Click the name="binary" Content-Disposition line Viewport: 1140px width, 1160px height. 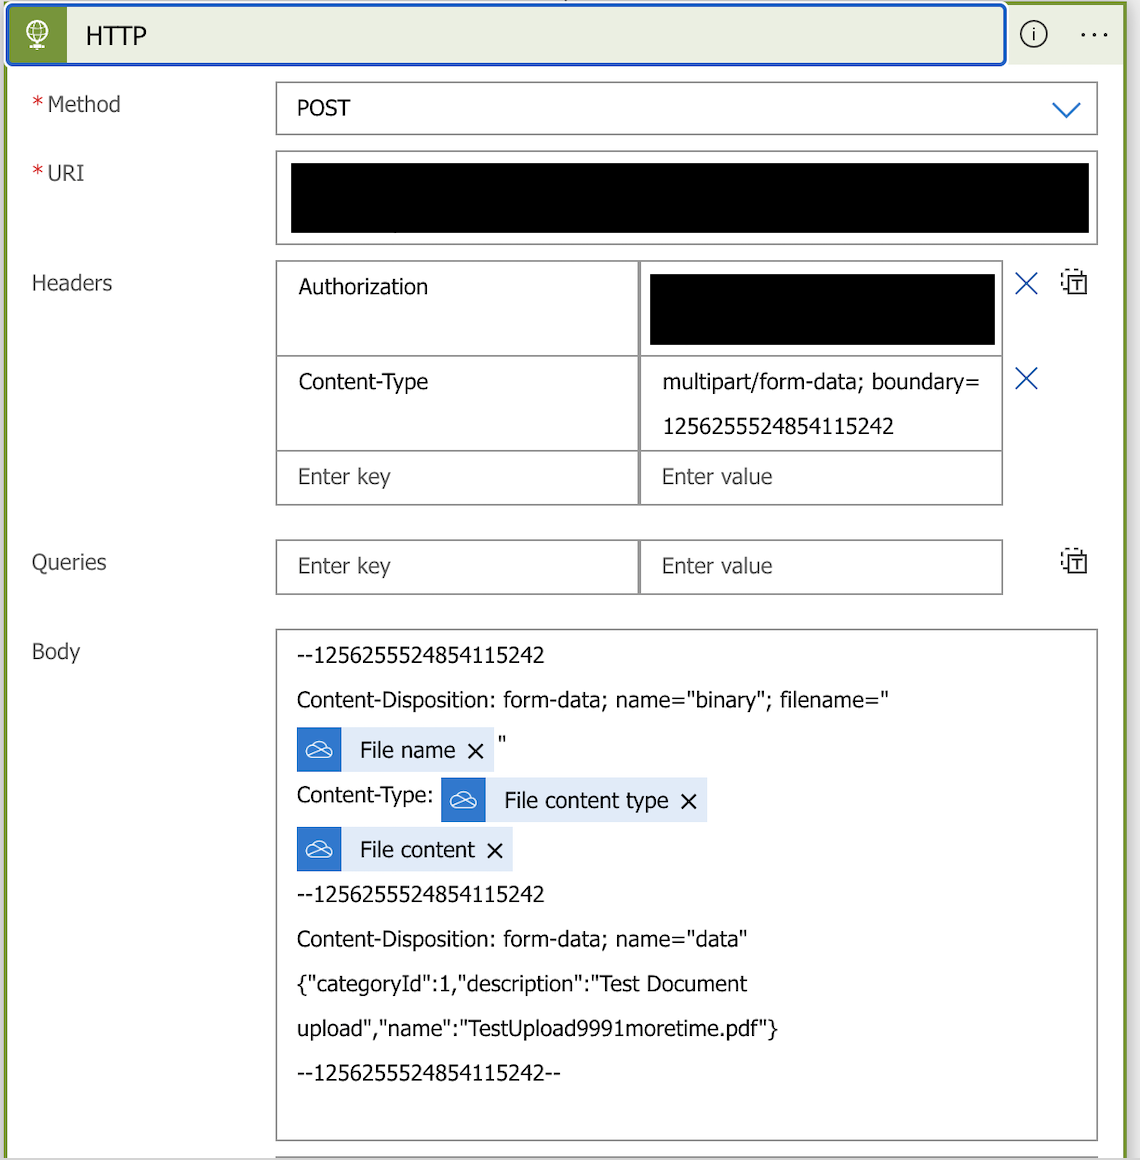[592, 700]
